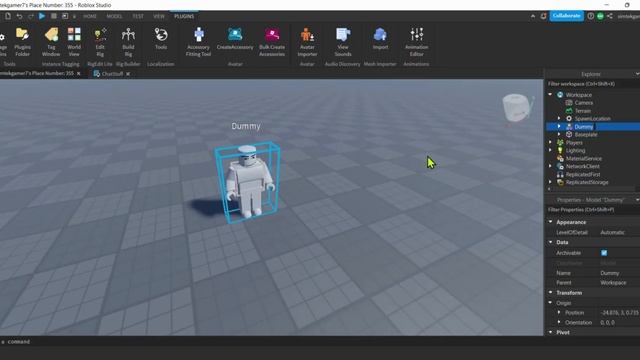Screen dimensions: 640x360
Task: Toggle the Archivable checkbox
Action: 604,253
